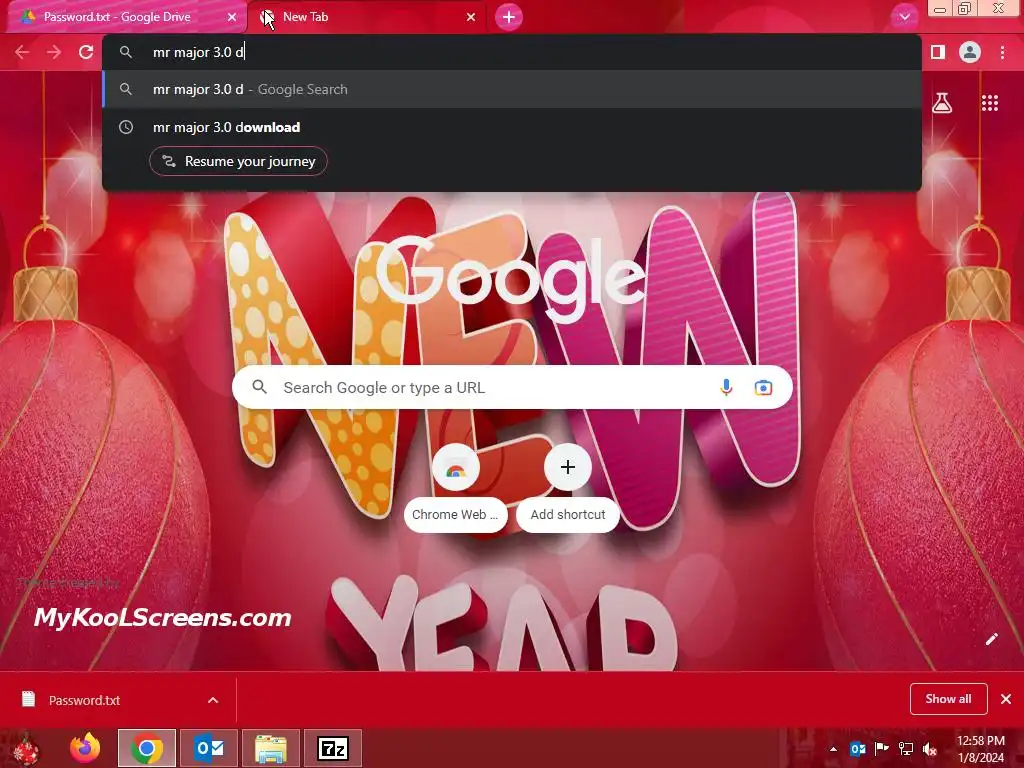Customize this page with the pencil icon
The image size is (1024, 768).
coord(991,639)
